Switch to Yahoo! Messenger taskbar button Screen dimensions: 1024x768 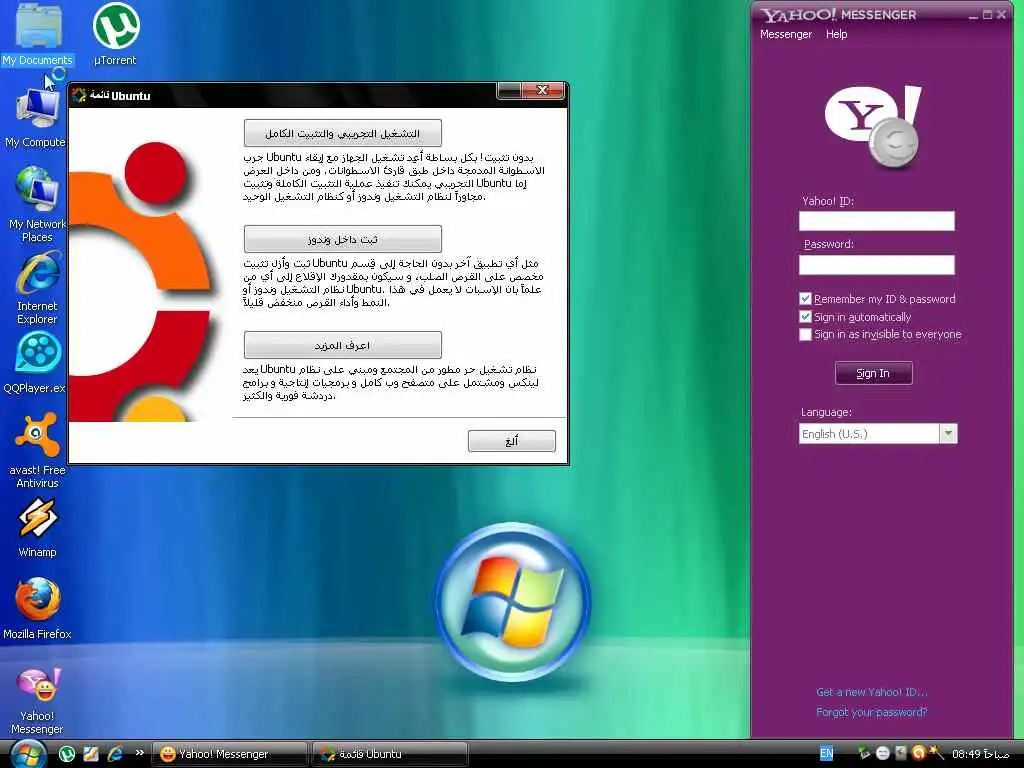(230, 754)
